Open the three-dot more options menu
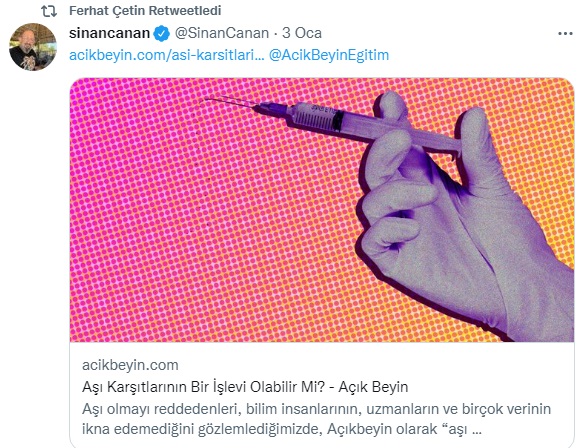The height and width of the screenshot is (448, 586). click(x=565, y=34)
